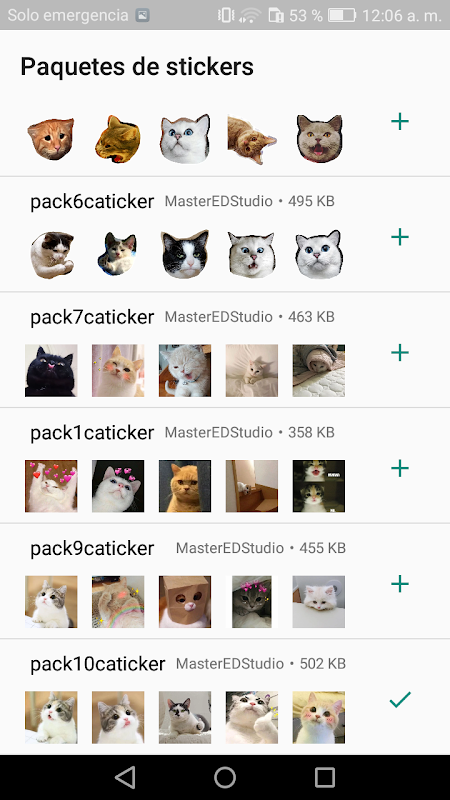The width and height of the screenshot is (450, 800).
Task: Tap the Android home circle button
Action: (x=225, y=778)
